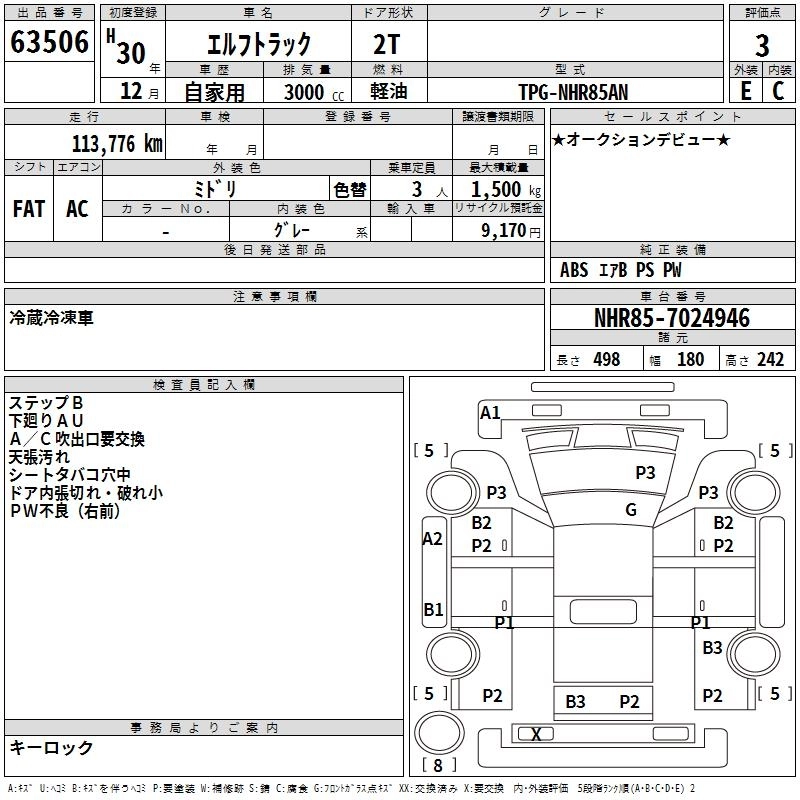Click the X mark on rear bumper lamp
Image resolution: width=800 pixels, height=800 pixels.
coord(536,734)
